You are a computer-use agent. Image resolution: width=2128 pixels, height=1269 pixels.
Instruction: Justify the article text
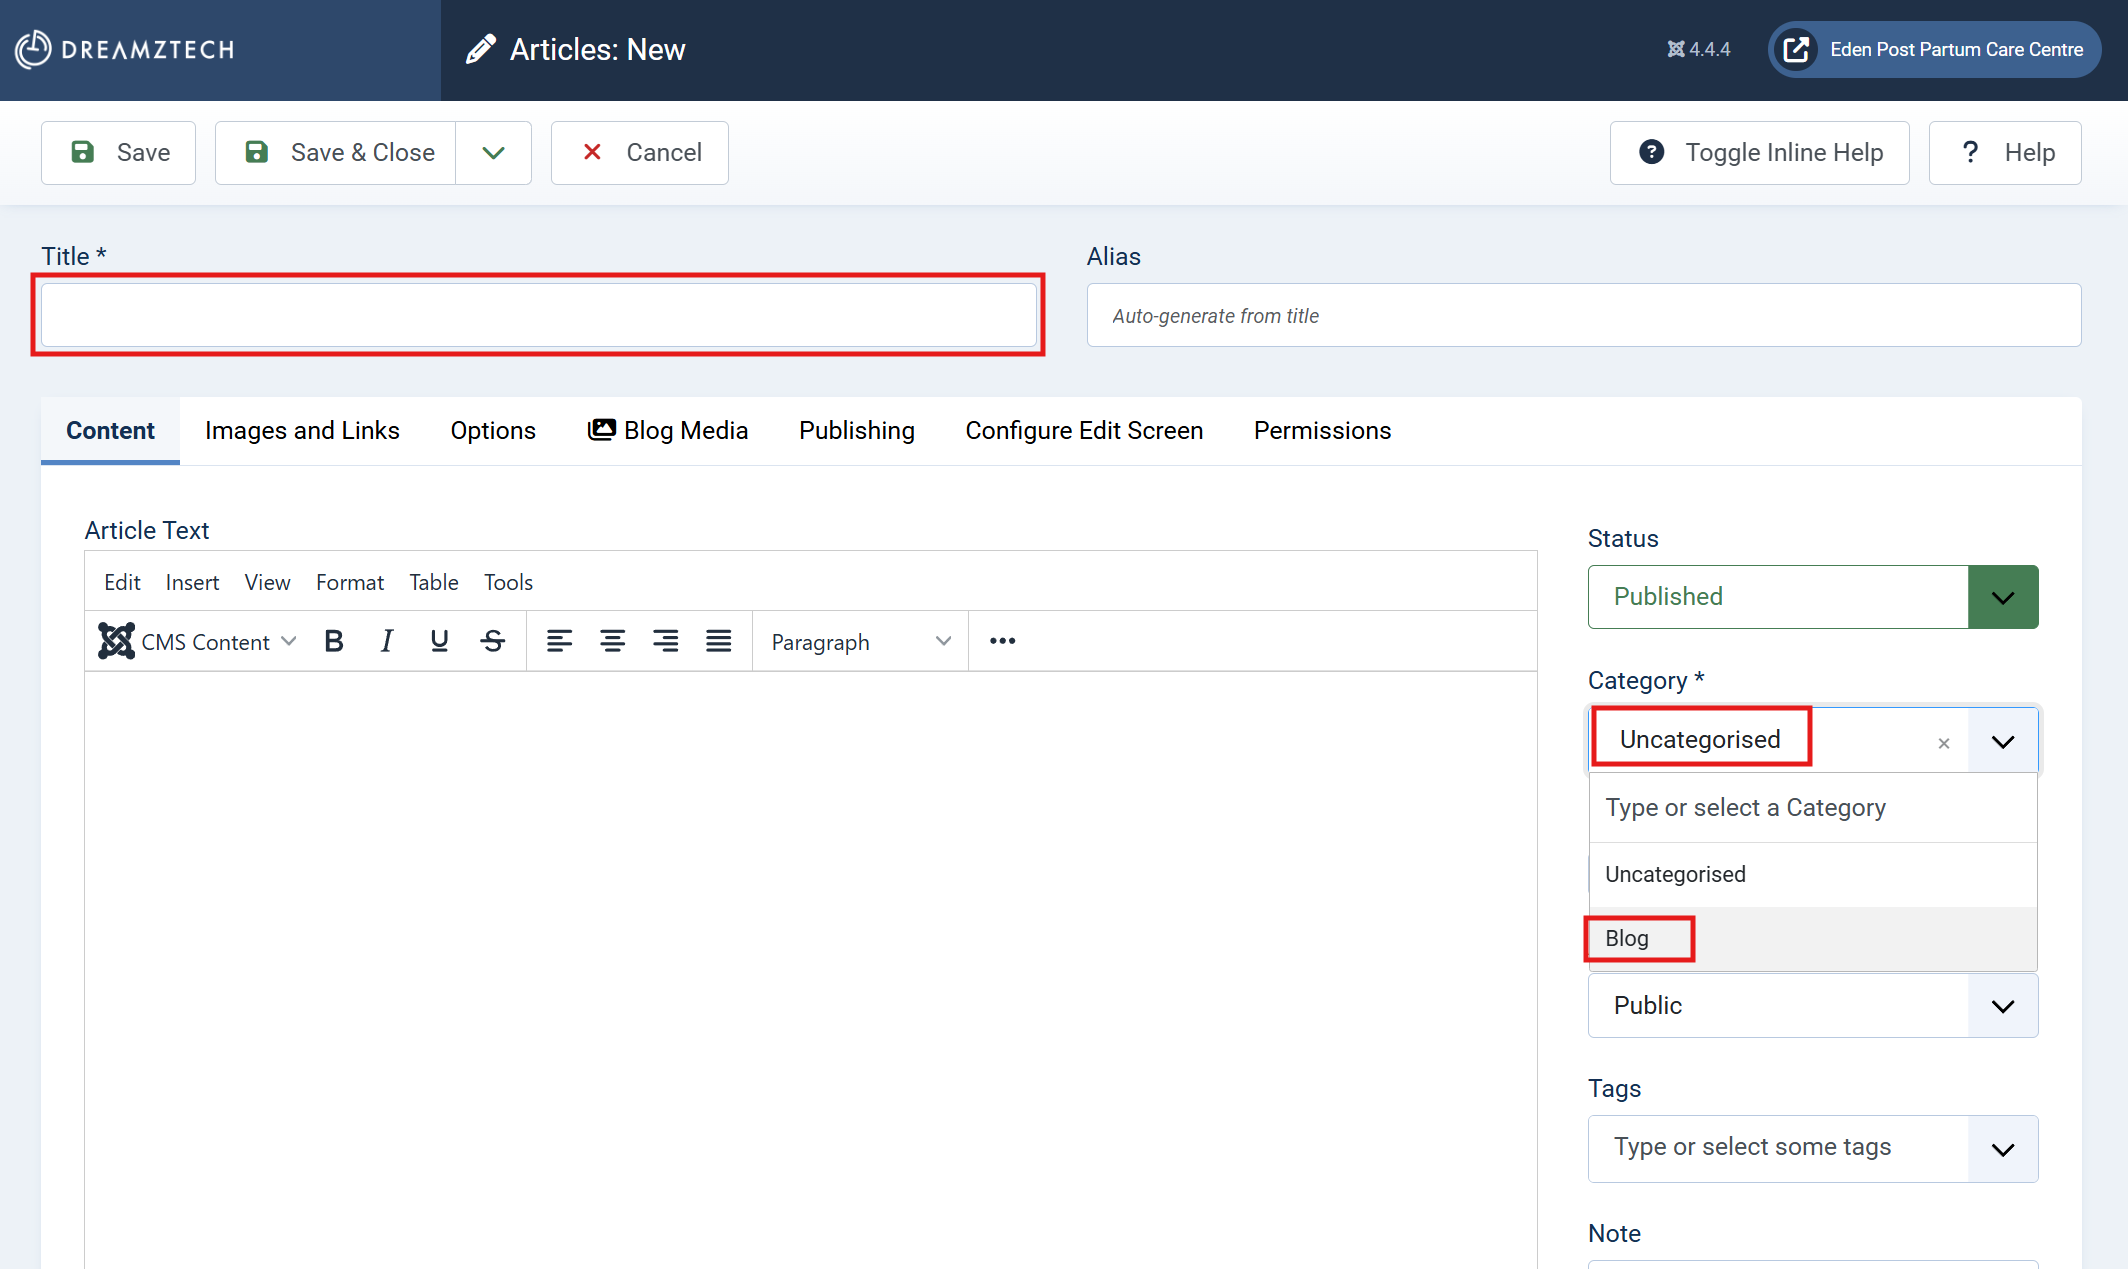(718, 641)
